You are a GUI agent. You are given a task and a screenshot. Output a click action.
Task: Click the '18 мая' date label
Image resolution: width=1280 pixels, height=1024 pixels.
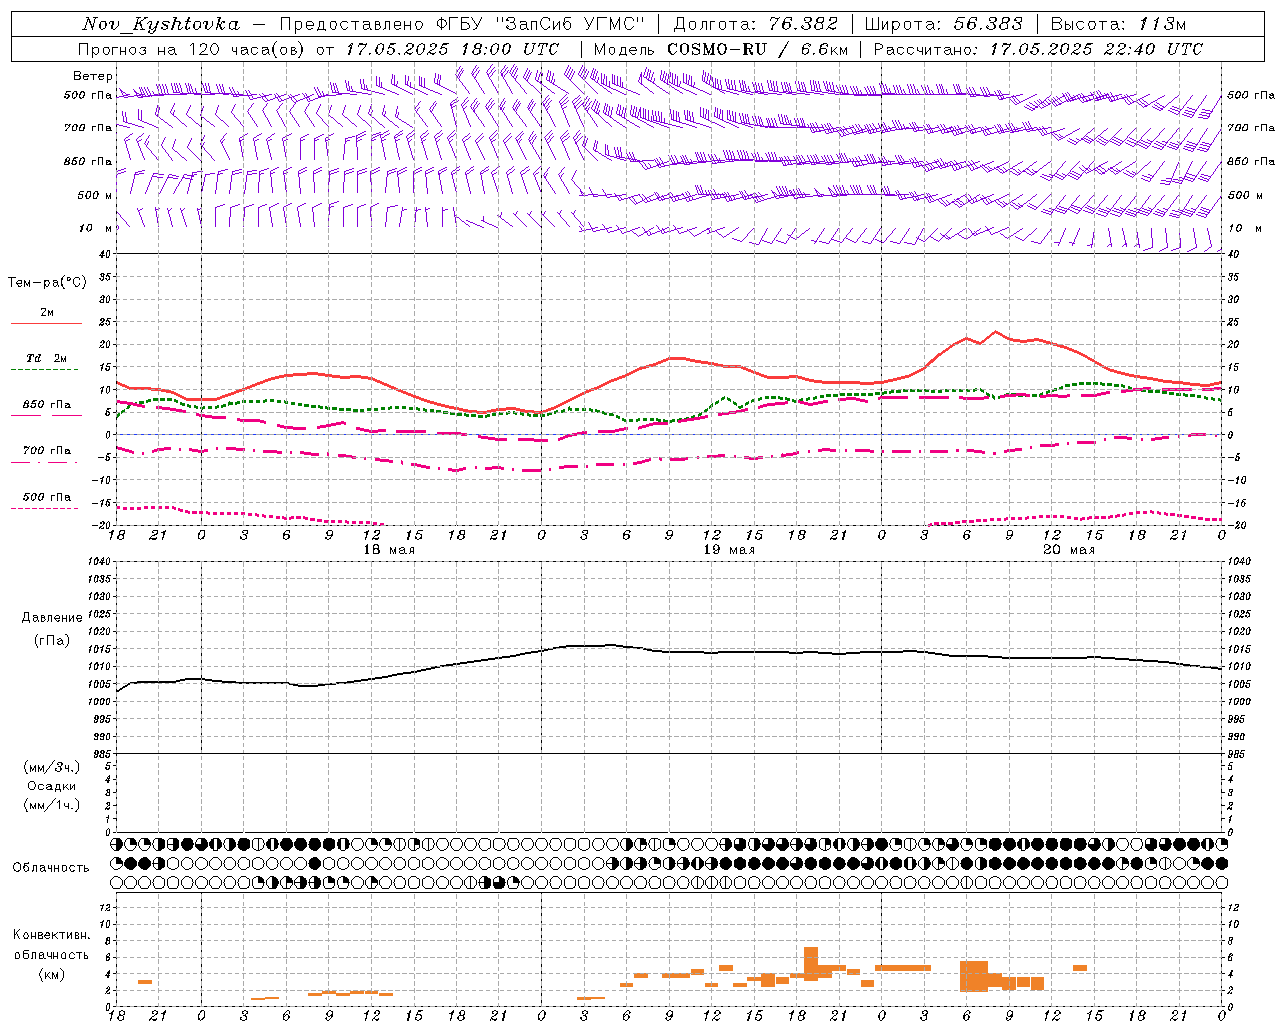tap(389, 550)
